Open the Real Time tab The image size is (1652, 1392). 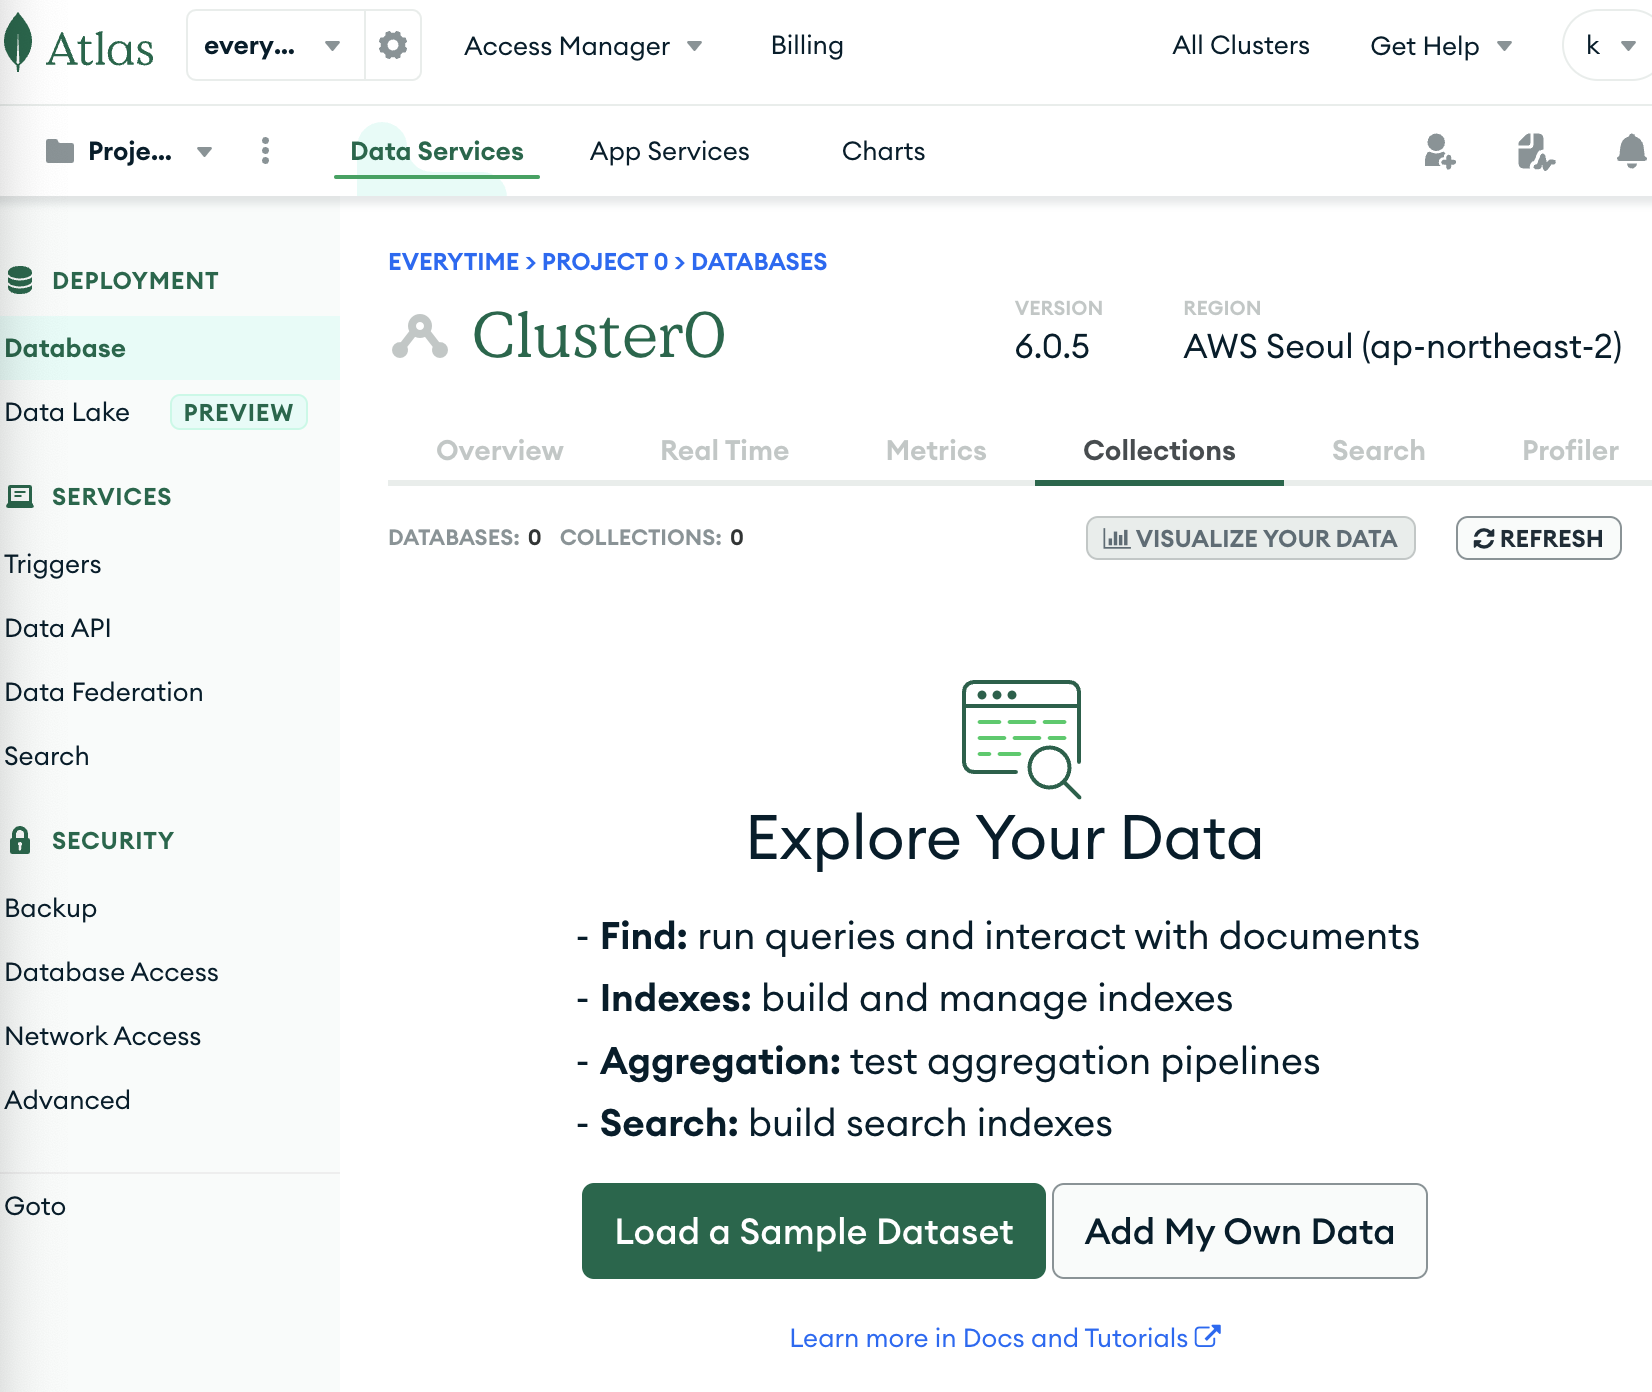[725, 450]
